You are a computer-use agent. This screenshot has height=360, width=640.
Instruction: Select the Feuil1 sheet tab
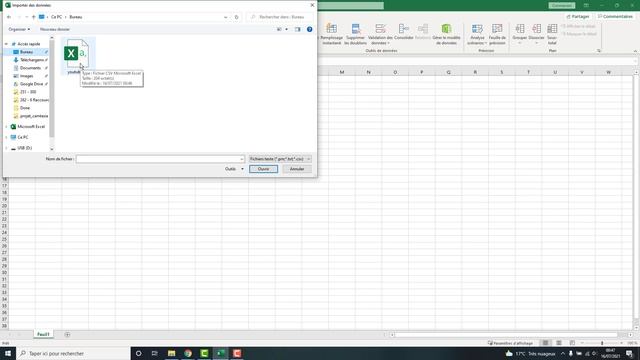coord(43,334)
